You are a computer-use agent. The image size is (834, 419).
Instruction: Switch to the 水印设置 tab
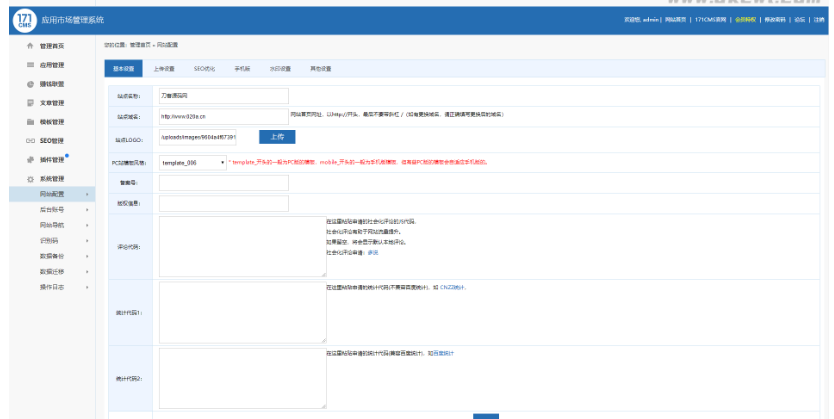coord(280,69)
